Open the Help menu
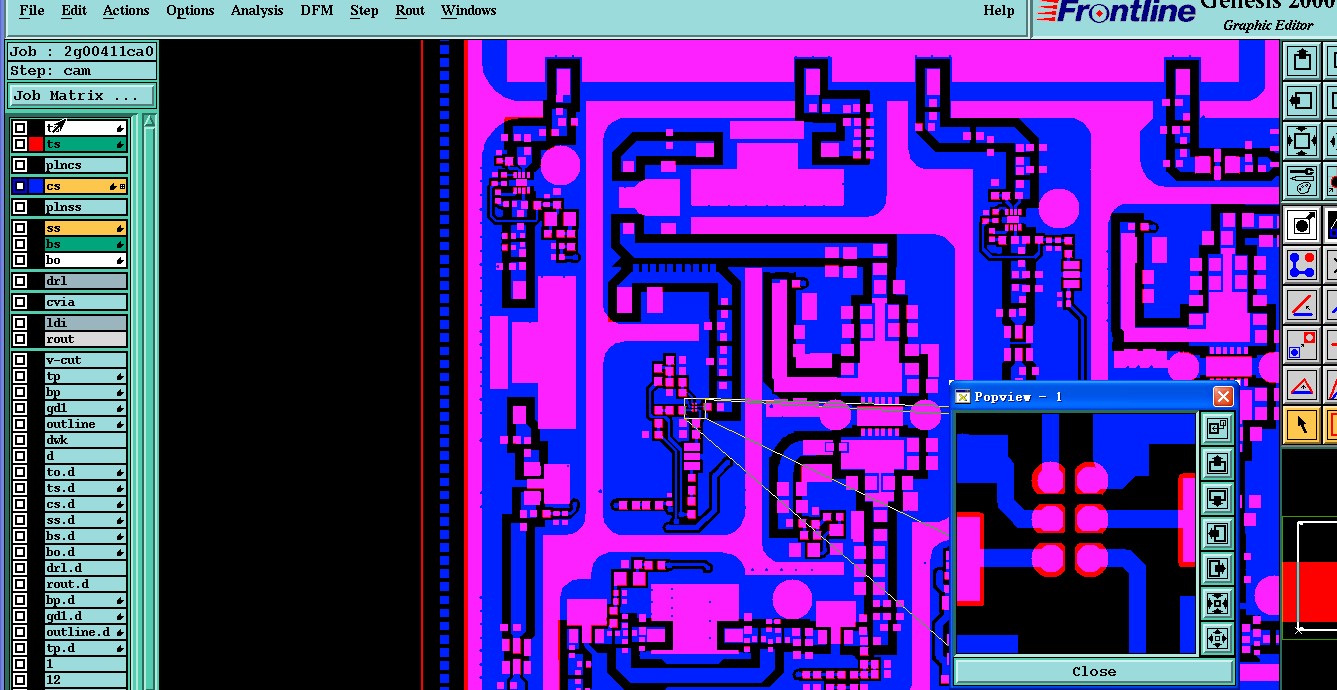 998,11
